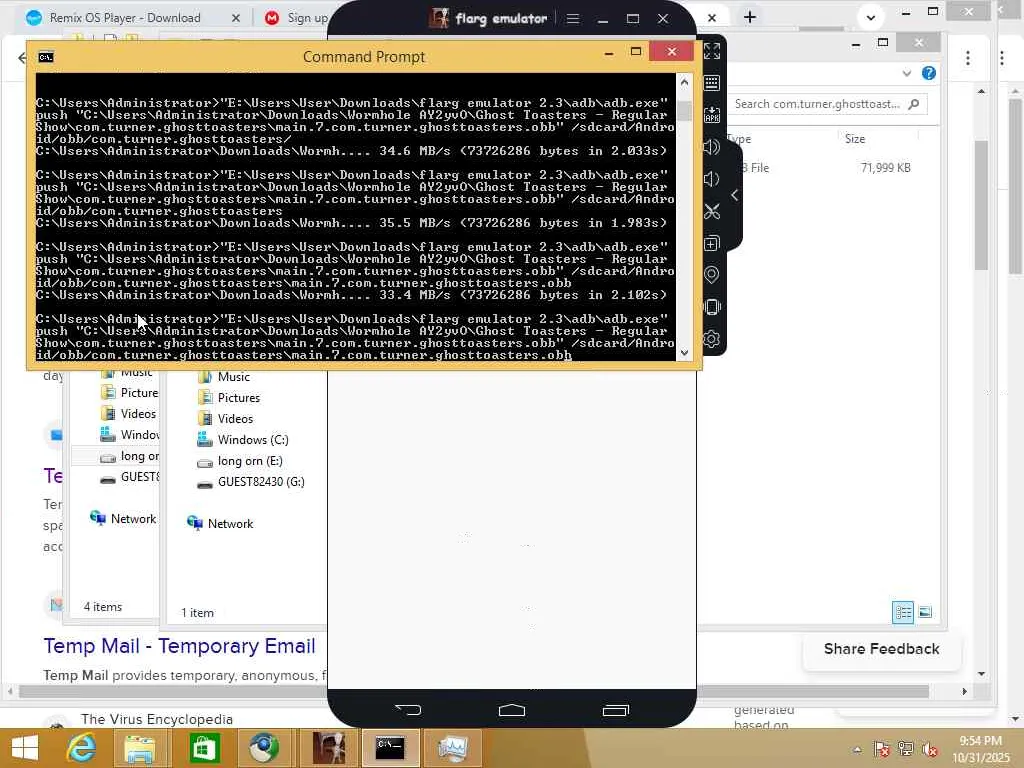The height and width of the screenshot is (768, 1024).
Task: Switch to the Remix OS Player - Download tab
Action: tap(125, 18)
